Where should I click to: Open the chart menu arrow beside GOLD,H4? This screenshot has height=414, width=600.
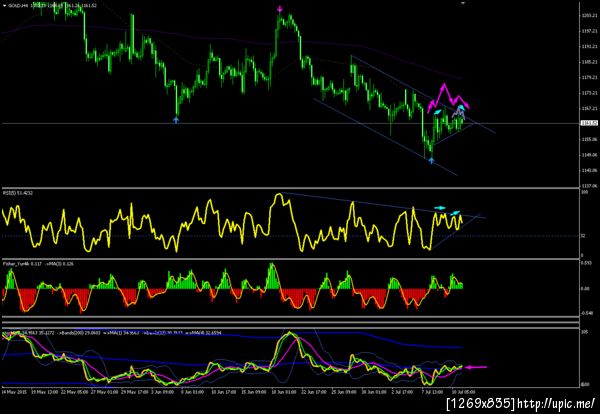coord(4,6)
